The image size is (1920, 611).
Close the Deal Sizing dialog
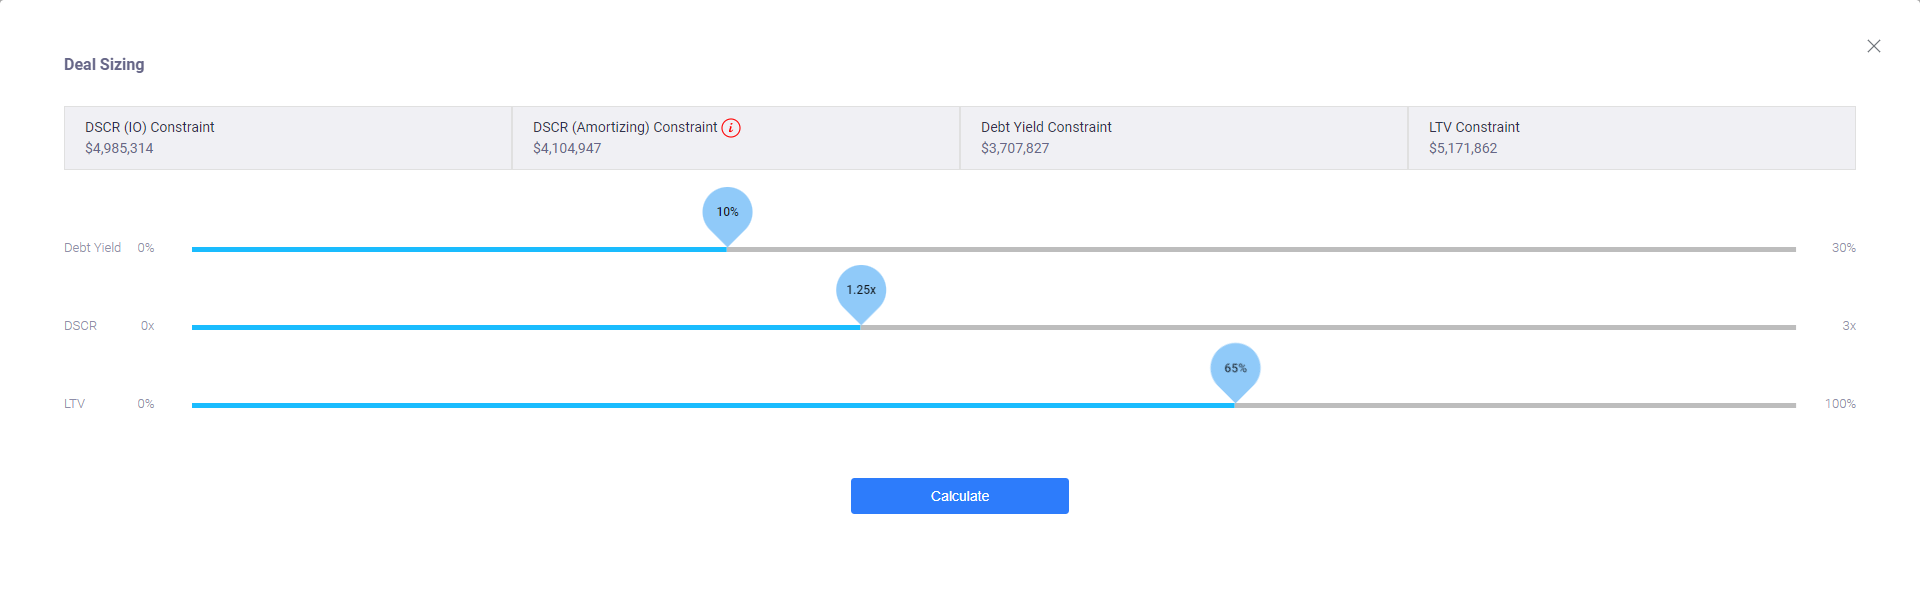tap(1874, 46)
